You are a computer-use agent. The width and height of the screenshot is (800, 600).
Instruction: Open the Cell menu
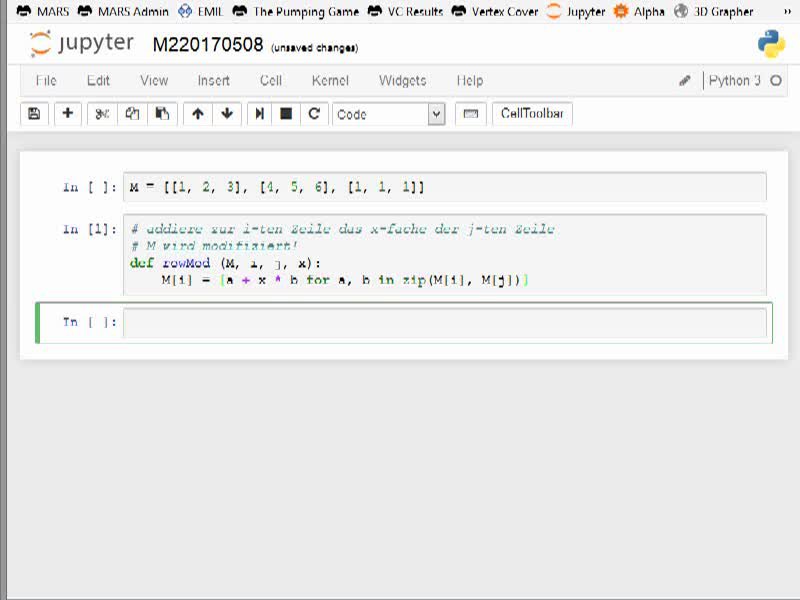(x=270, y=81)
